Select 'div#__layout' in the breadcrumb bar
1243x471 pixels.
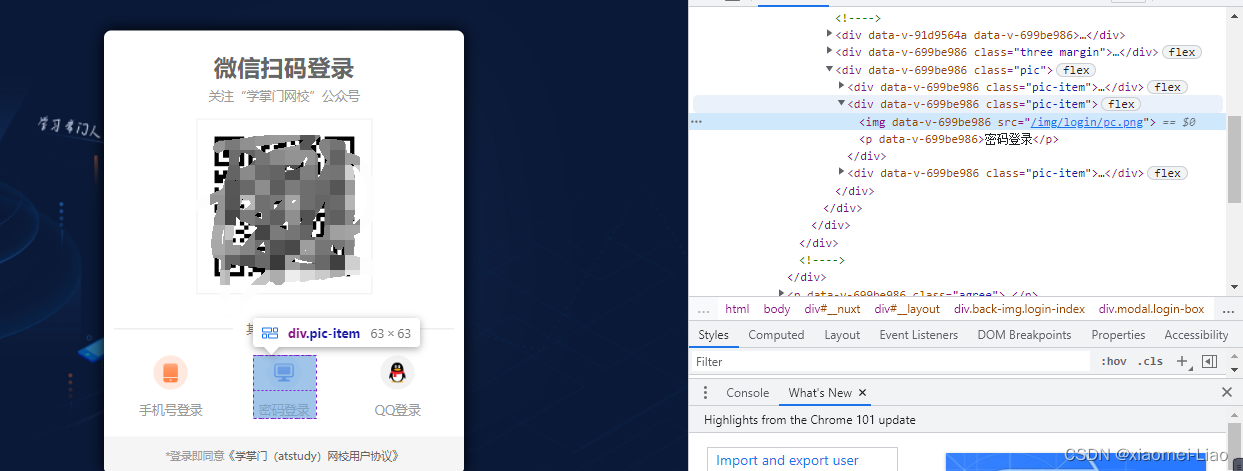[x=907, y=309]
